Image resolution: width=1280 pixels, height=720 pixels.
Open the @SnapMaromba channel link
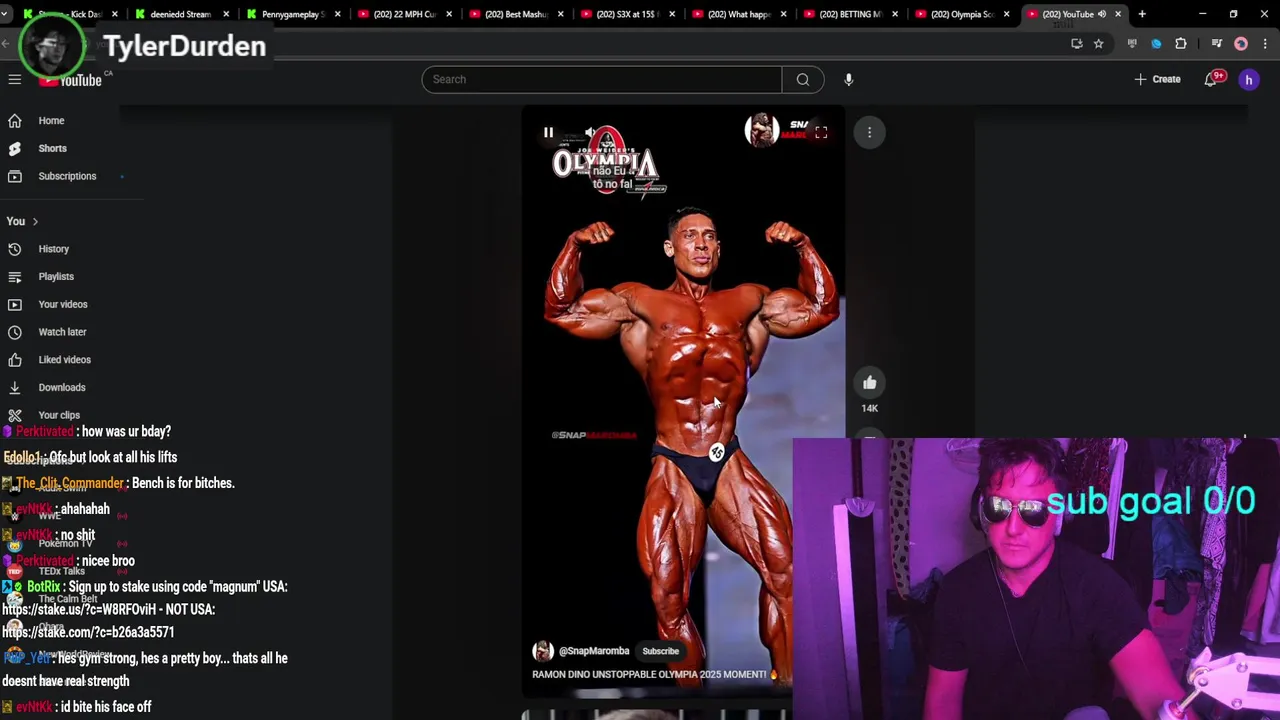pyautogui.click(x=594, y=651)
